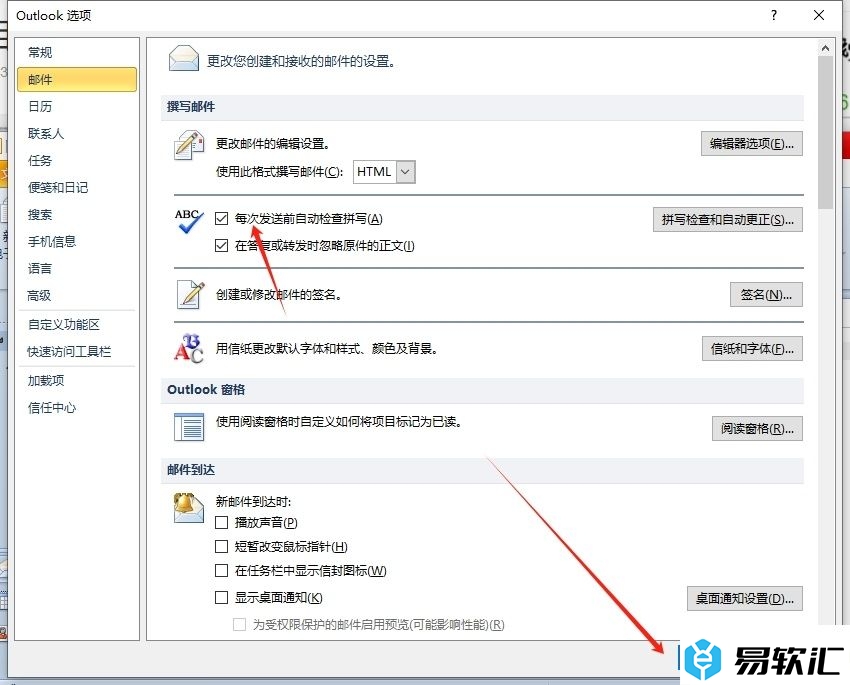
Task: Open 快速访问工具栏 in sidebar
Action: tap(76, 352)
